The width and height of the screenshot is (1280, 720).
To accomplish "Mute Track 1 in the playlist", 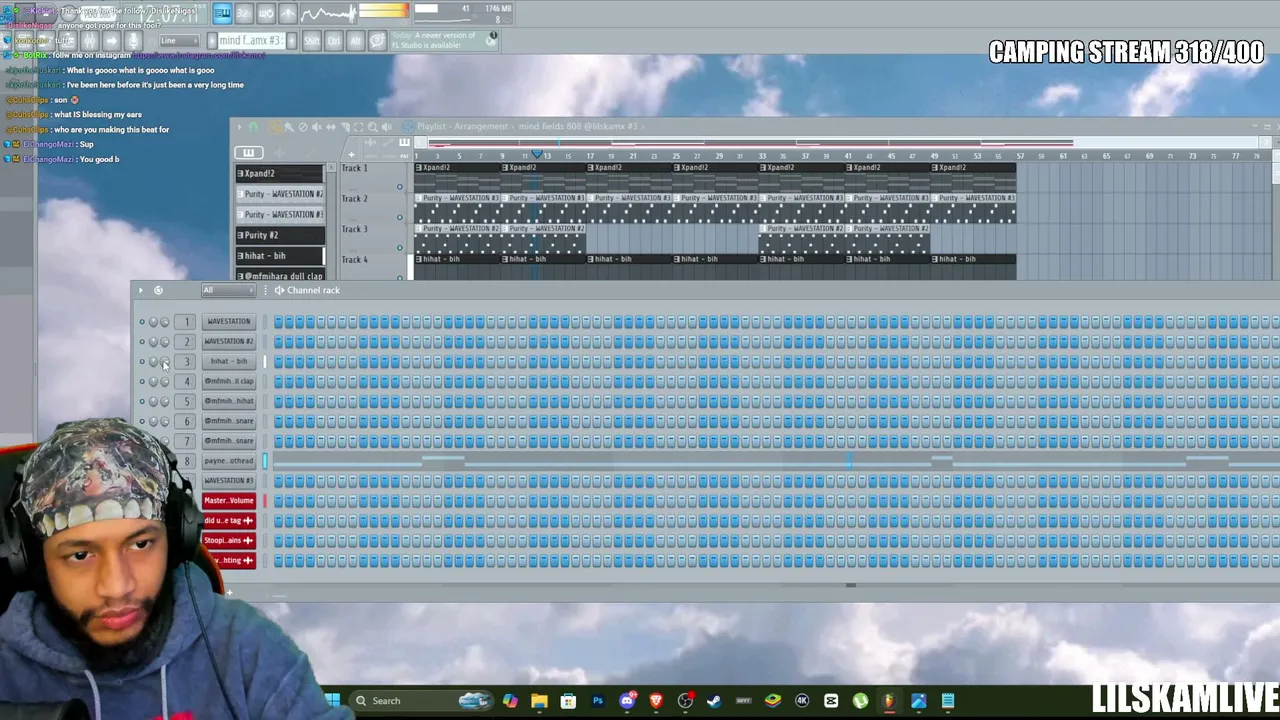I will point(400,186).
